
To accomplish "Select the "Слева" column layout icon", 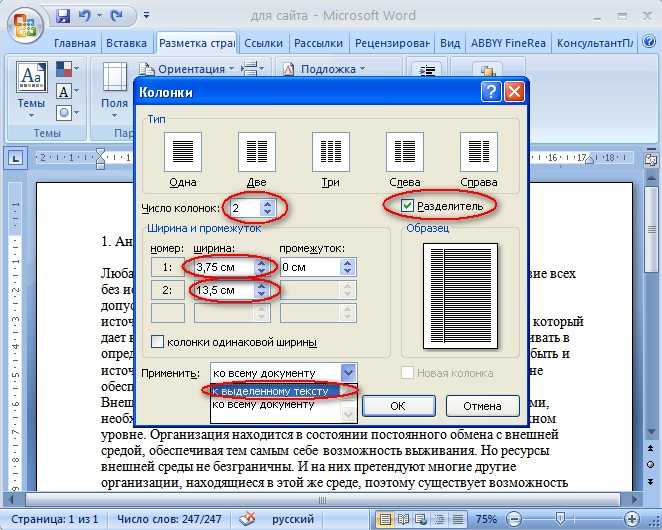I will [404, 152].
